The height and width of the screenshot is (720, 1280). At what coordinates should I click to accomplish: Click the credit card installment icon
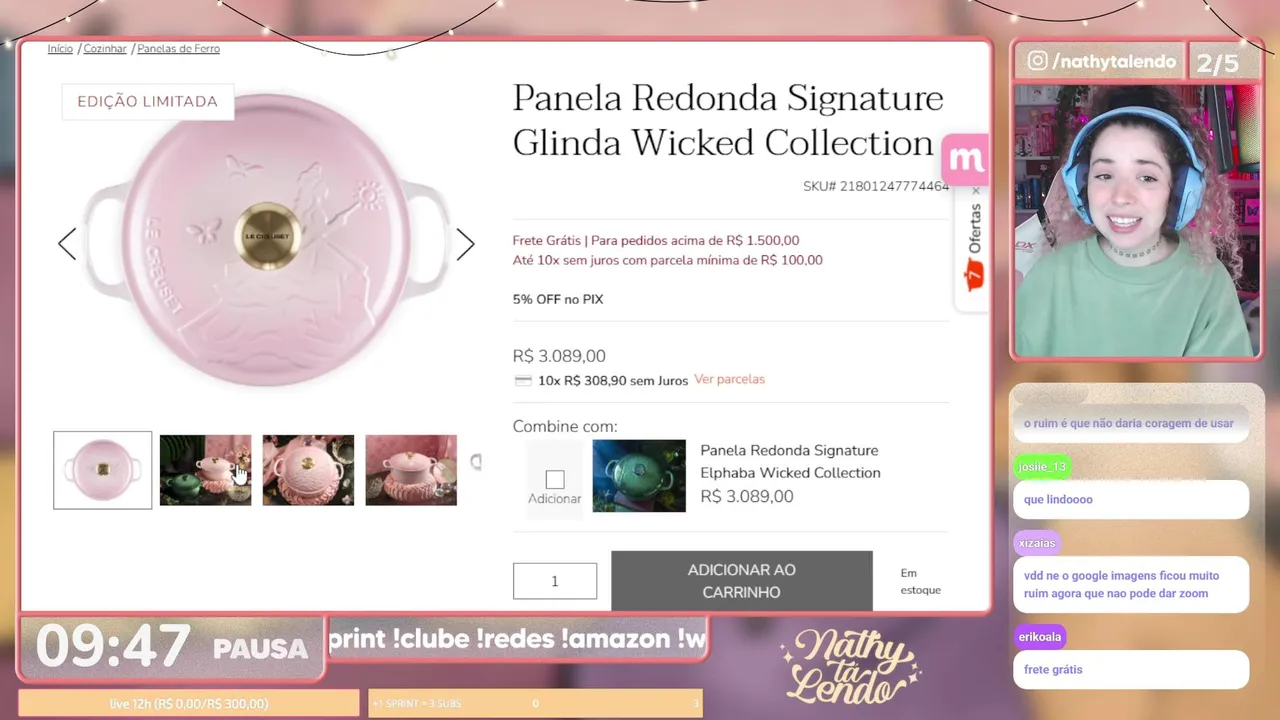click(x=522, y=381)
